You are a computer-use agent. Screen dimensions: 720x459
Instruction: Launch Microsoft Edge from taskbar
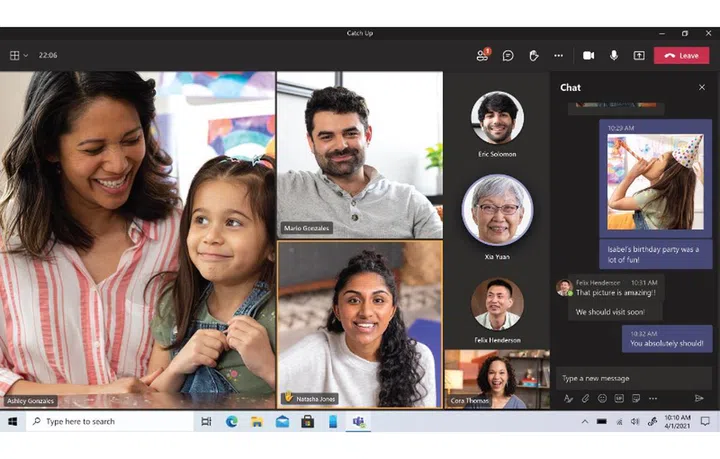(231, 421)
